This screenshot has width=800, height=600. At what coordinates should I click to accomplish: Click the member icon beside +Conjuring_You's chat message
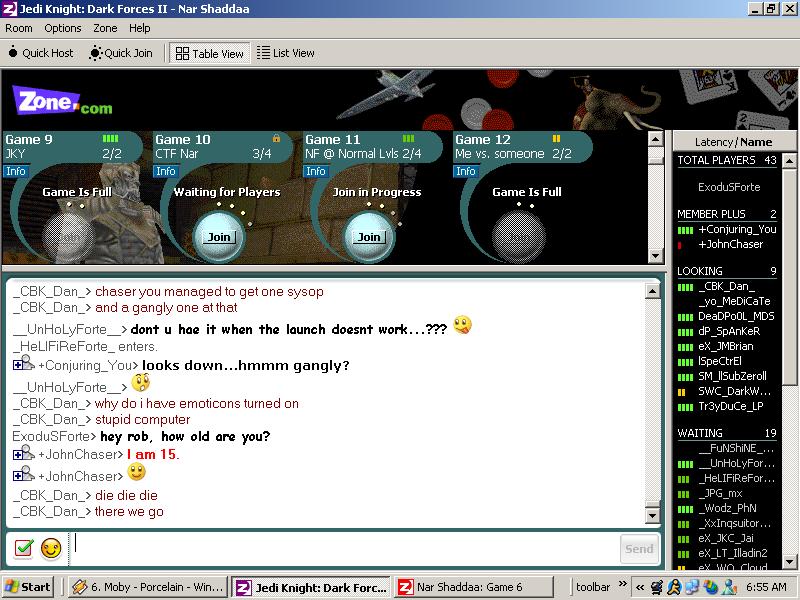(23, 363)
